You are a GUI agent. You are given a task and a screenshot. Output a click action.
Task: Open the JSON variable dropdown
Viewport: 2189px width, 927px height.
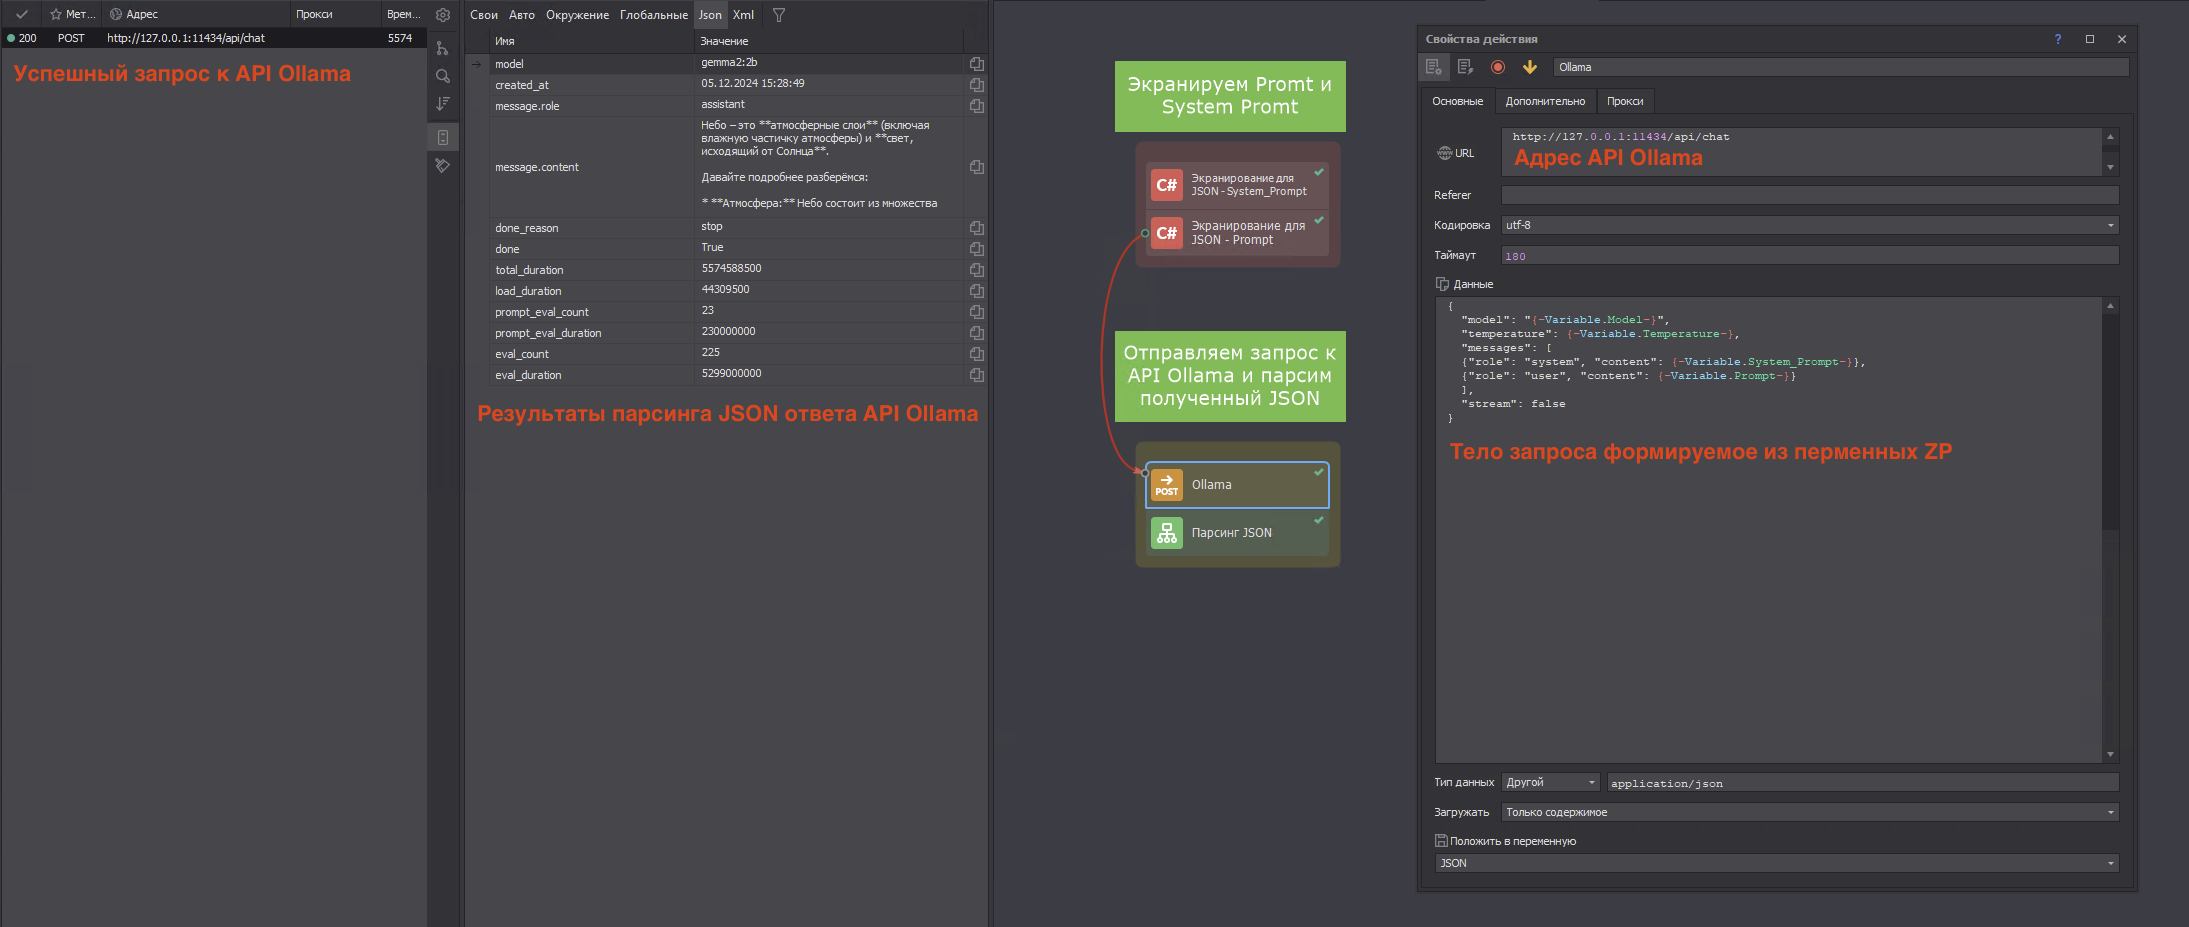(1777, 863)
